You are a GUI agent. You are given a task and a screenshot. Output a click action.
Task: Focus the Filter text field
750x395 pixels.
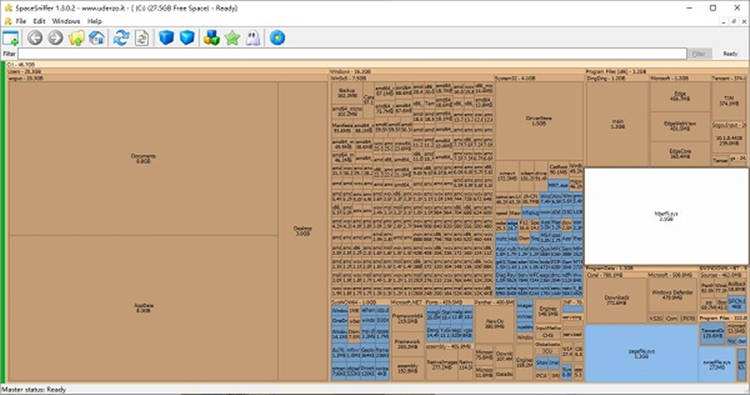pos(352,54)
